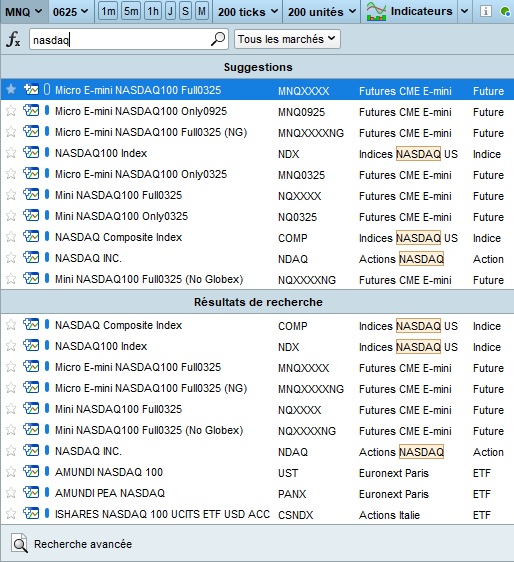Select the J daily timeframe button
Viewport: 514px width, 562px height.
171,11
